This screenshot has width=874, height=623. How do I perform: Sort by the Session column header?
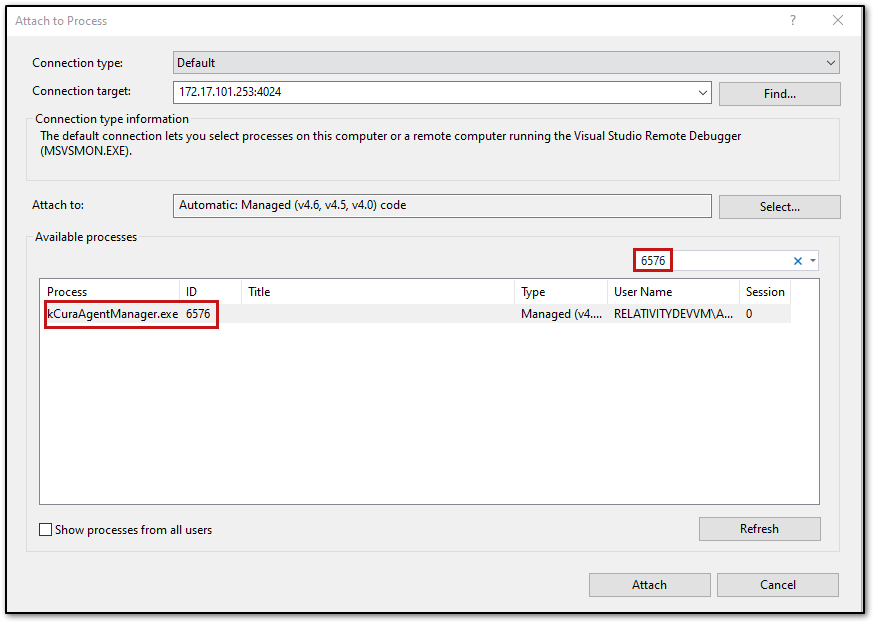765,291
